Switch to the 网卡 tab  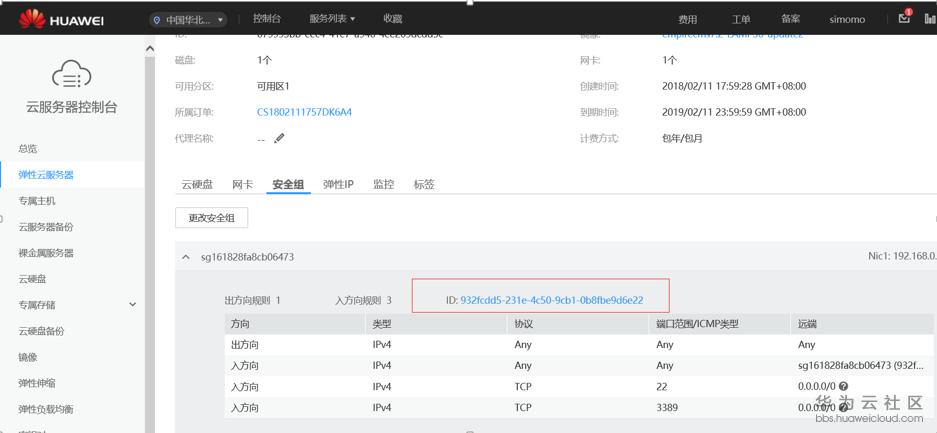tap(242, 185)
